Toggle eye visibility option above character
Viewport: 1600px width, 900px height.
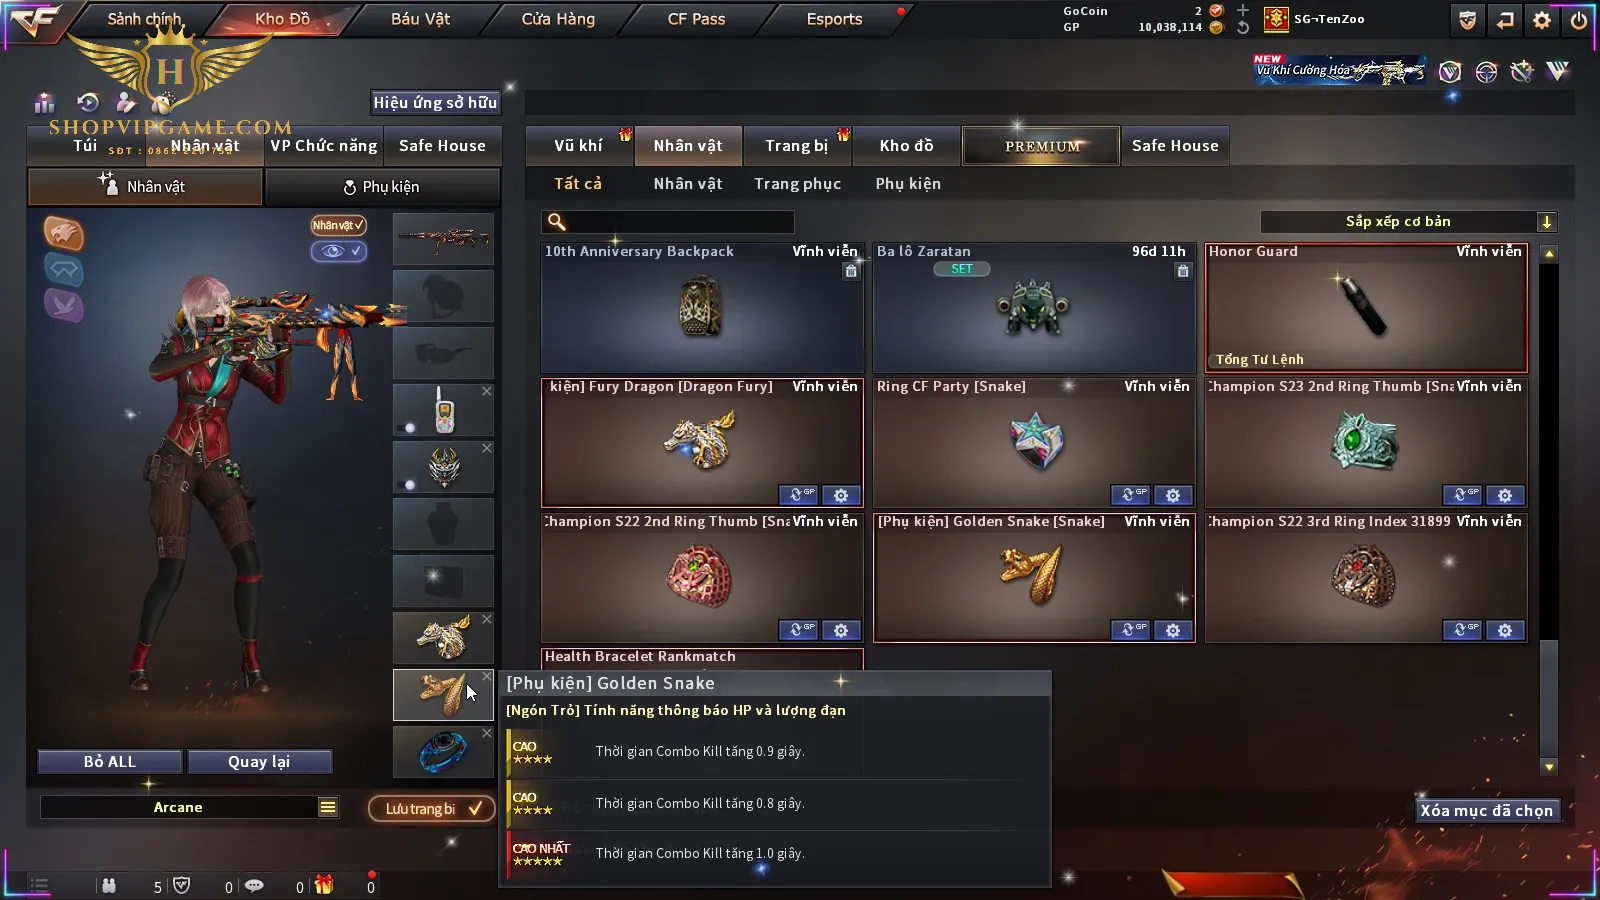click(x=338, y=251)
